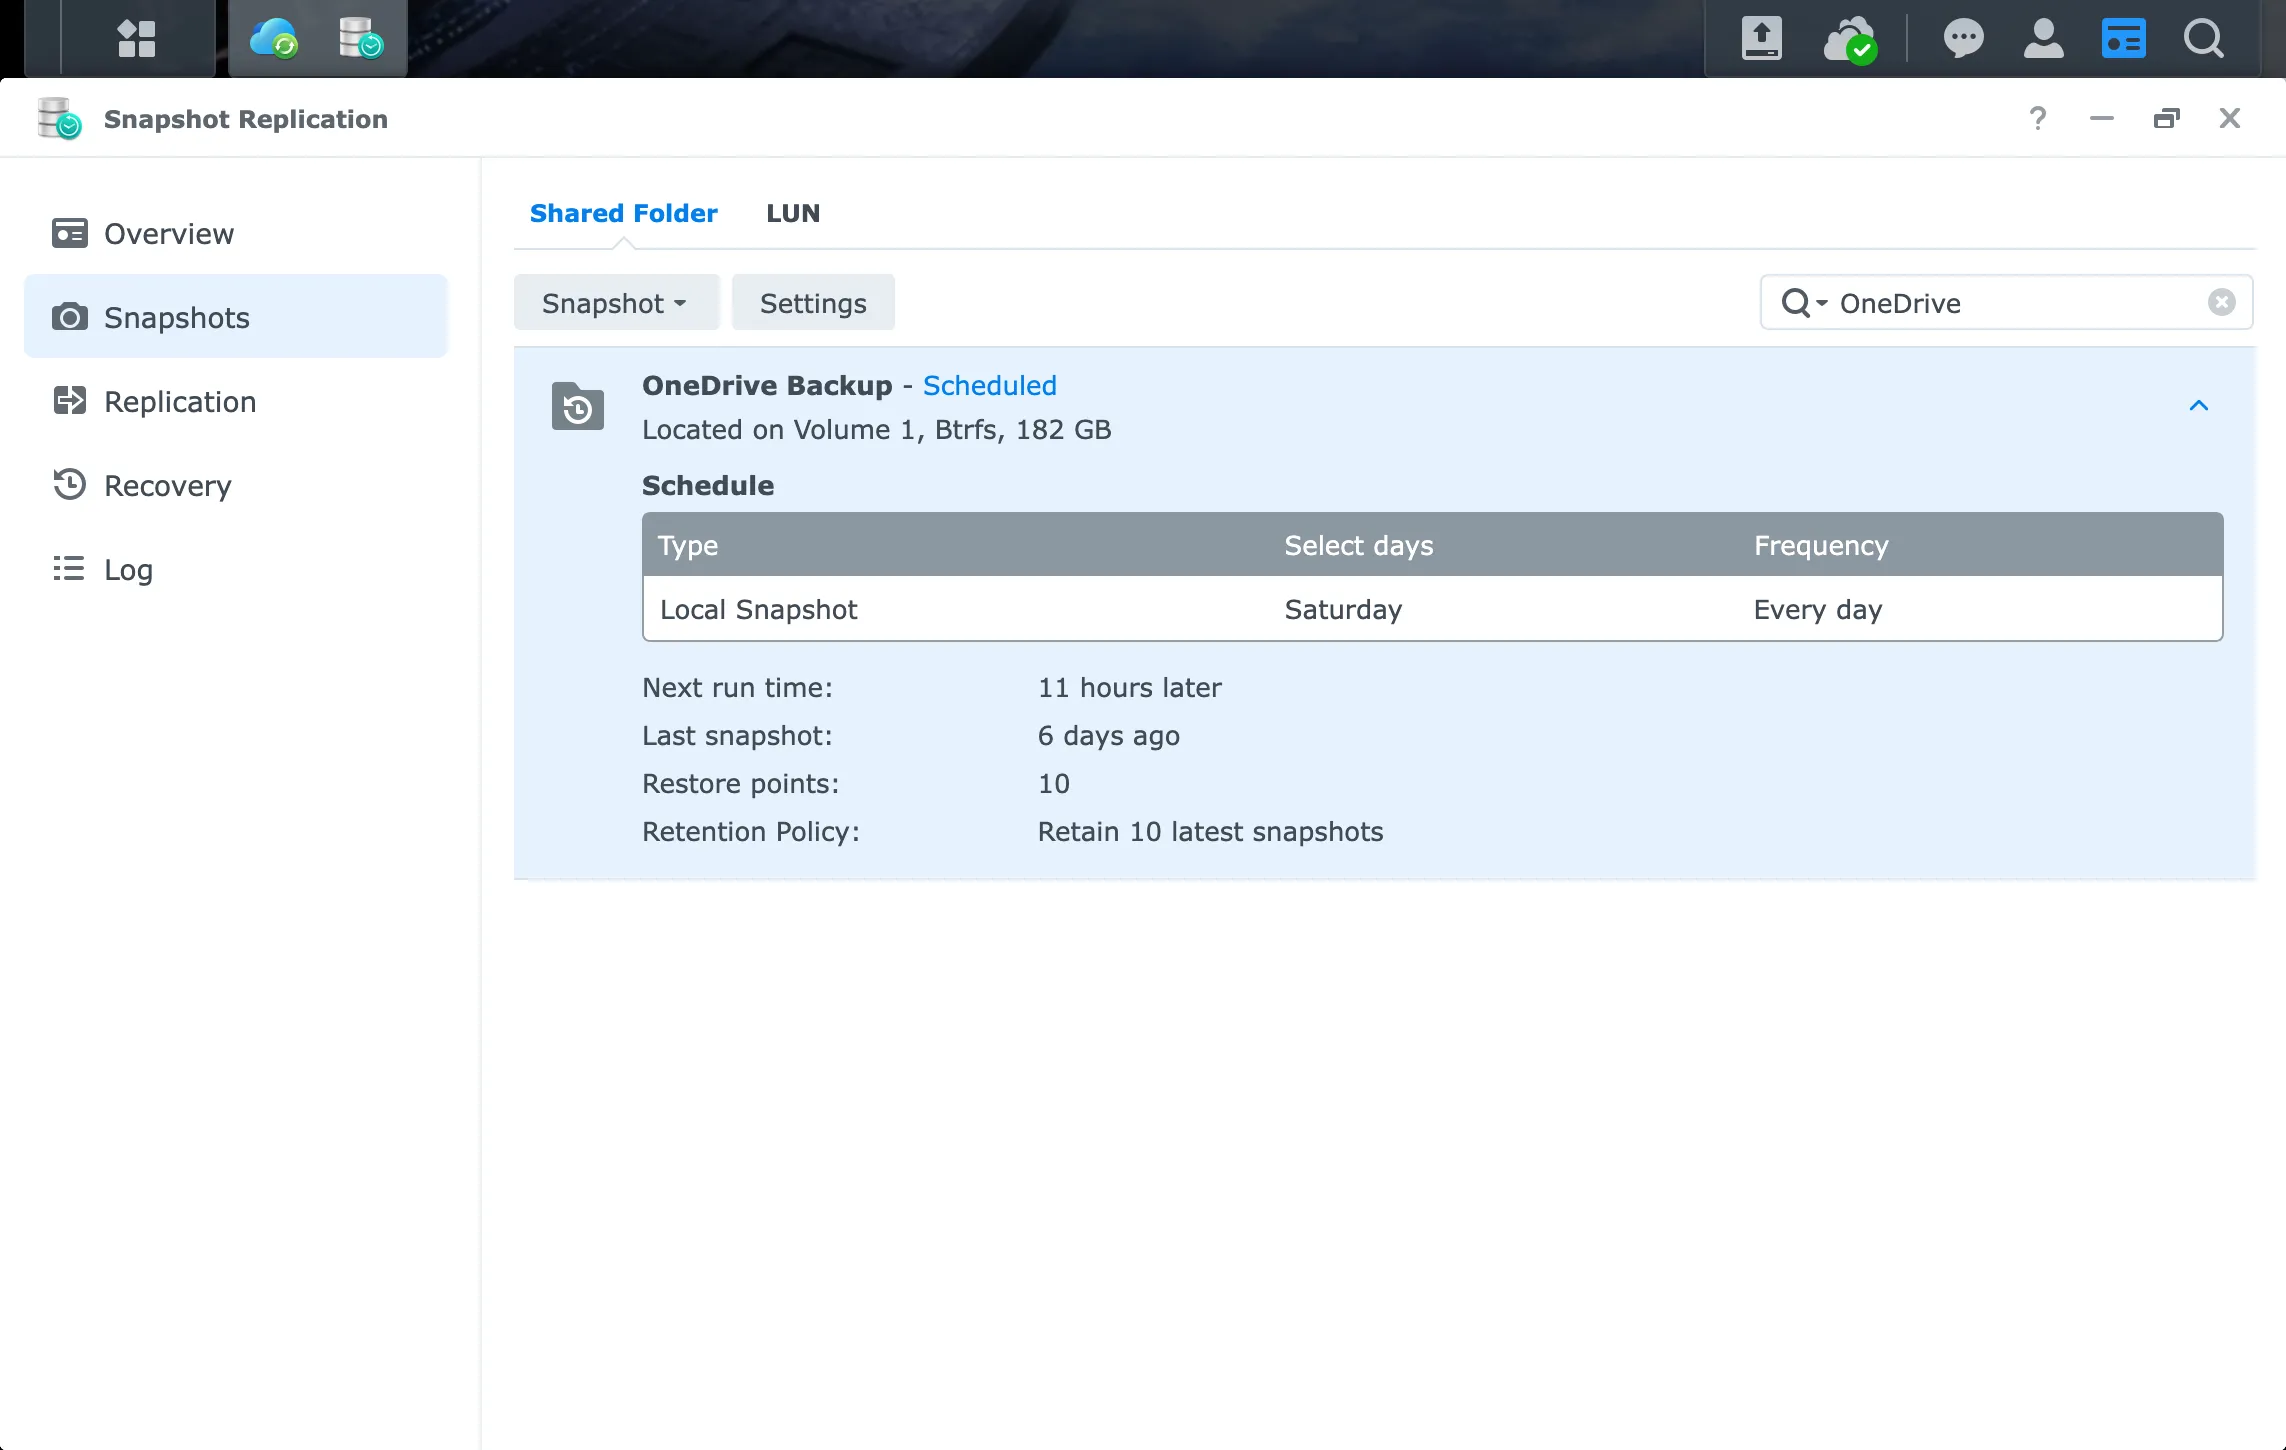Collapse the OneDrive Backup details panel
Screen dimensions: 2286x1450
[2198, 406]
